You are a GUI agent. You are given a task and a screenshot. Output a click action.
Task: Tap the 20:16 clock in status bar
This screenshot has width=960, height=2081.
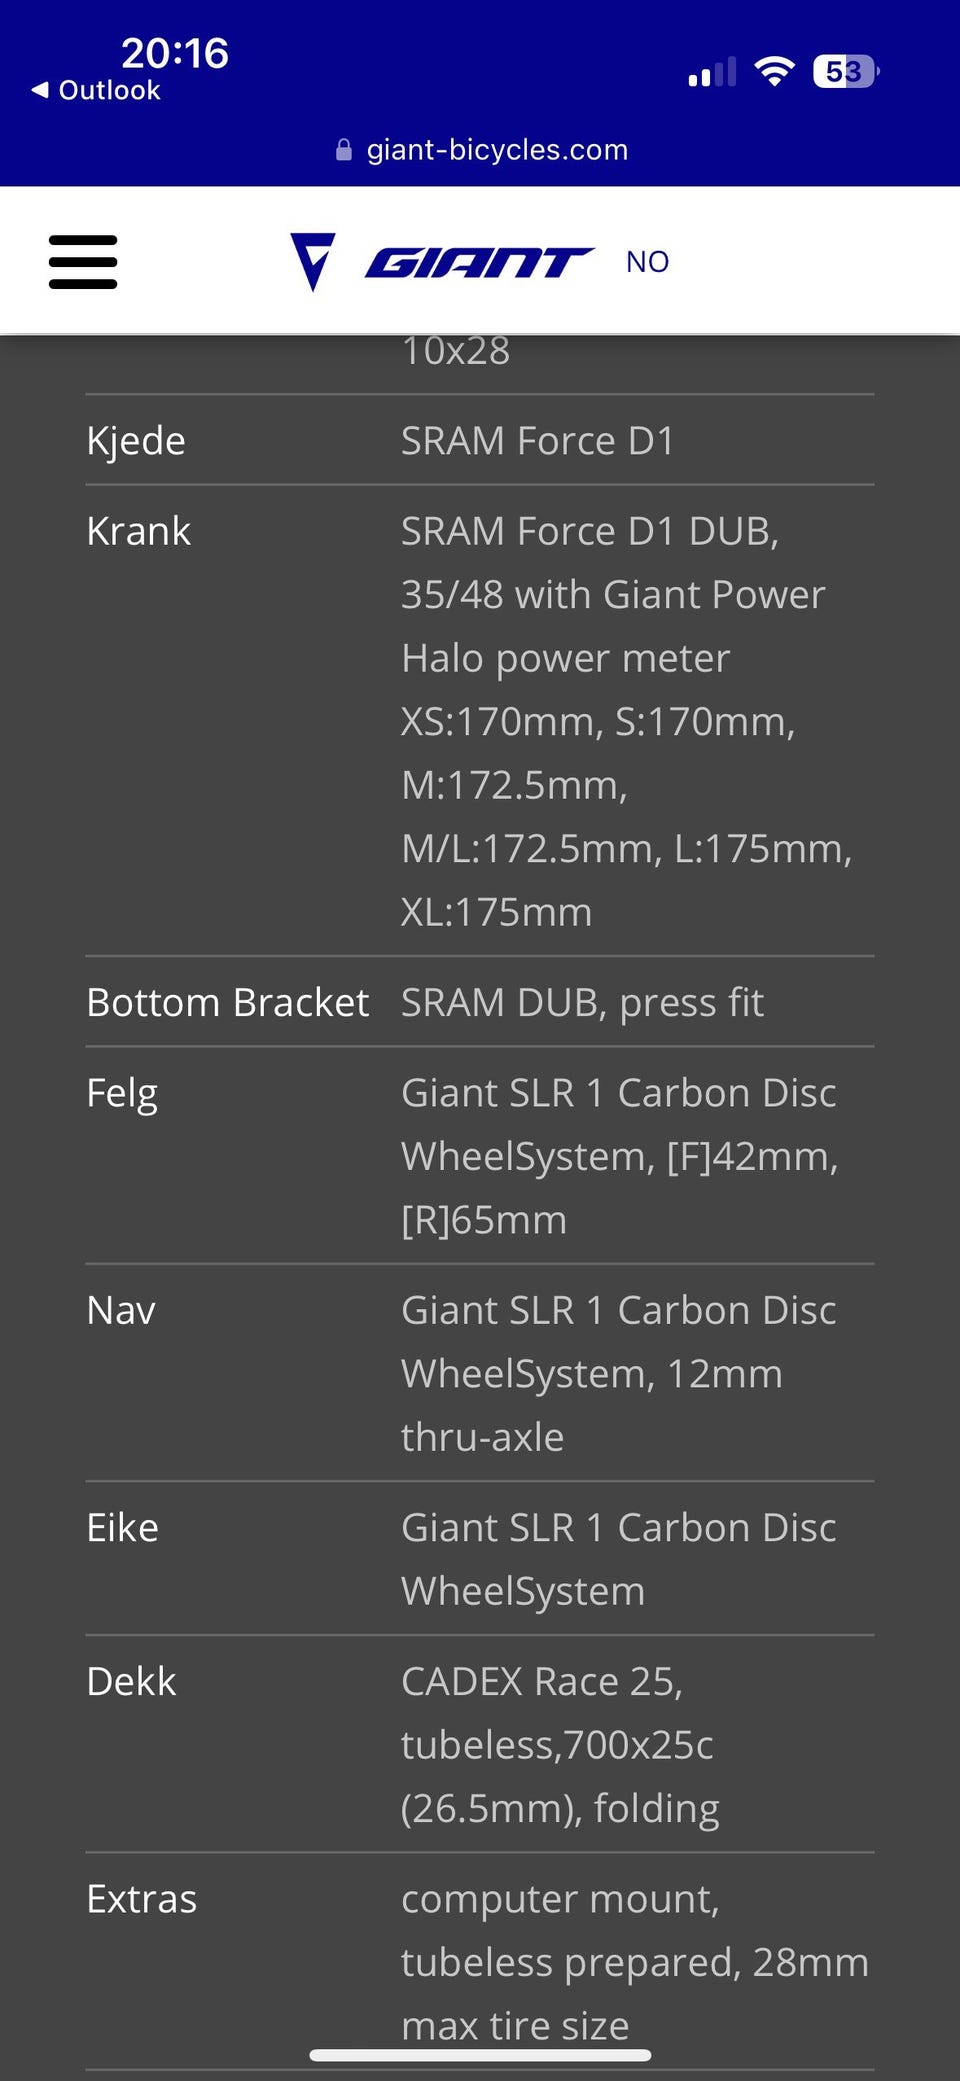[x=174, y=53]
